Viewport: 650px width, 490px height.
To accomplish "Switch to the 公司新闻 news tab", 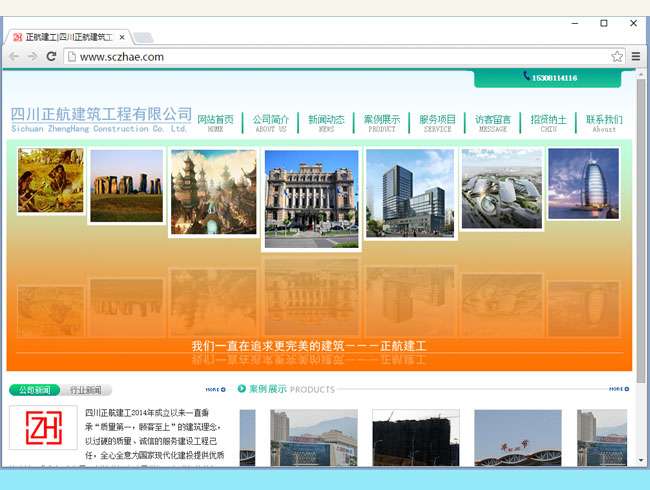I will coord(34,390).
